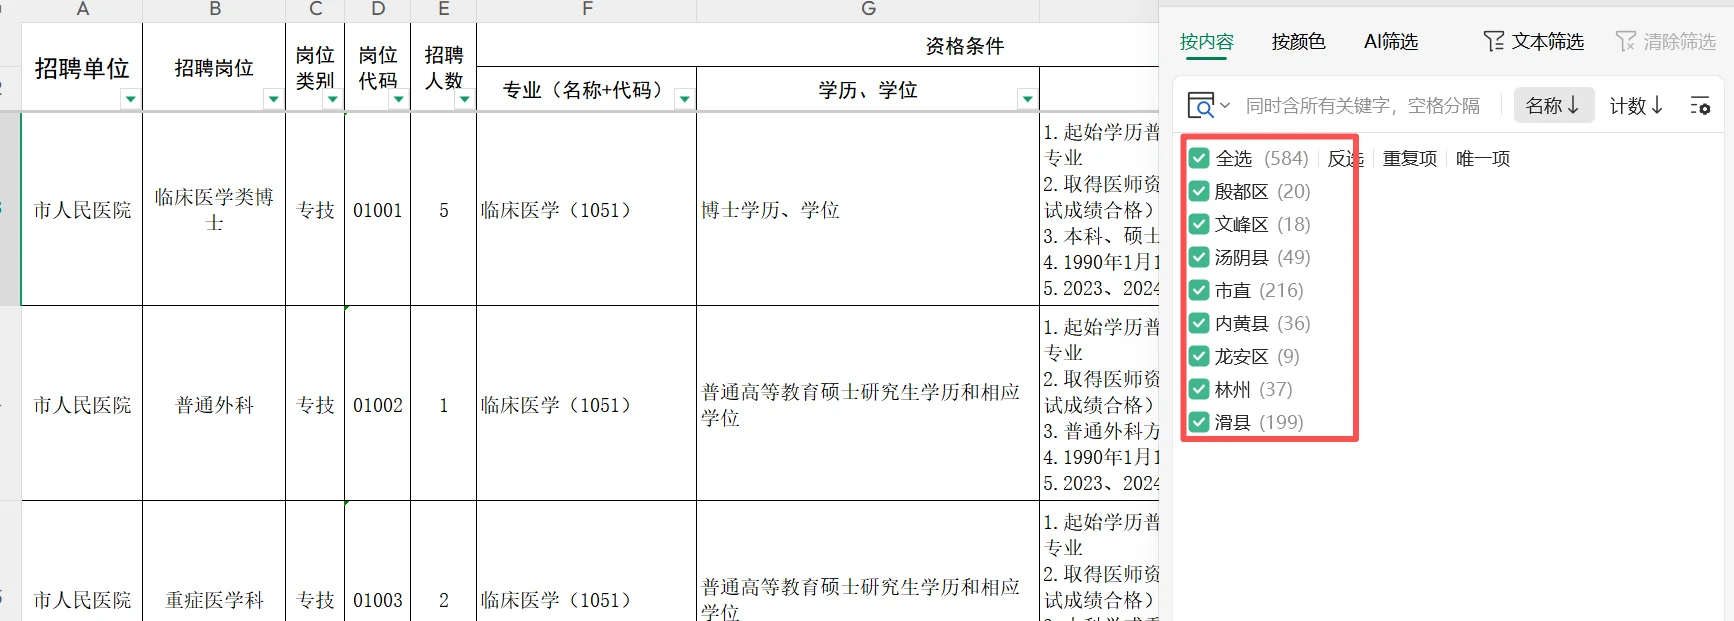This screenshot has width=1734, height=621.
Task: Uncheck the 全选 (584) checkbox
Action: point(1199,158)
